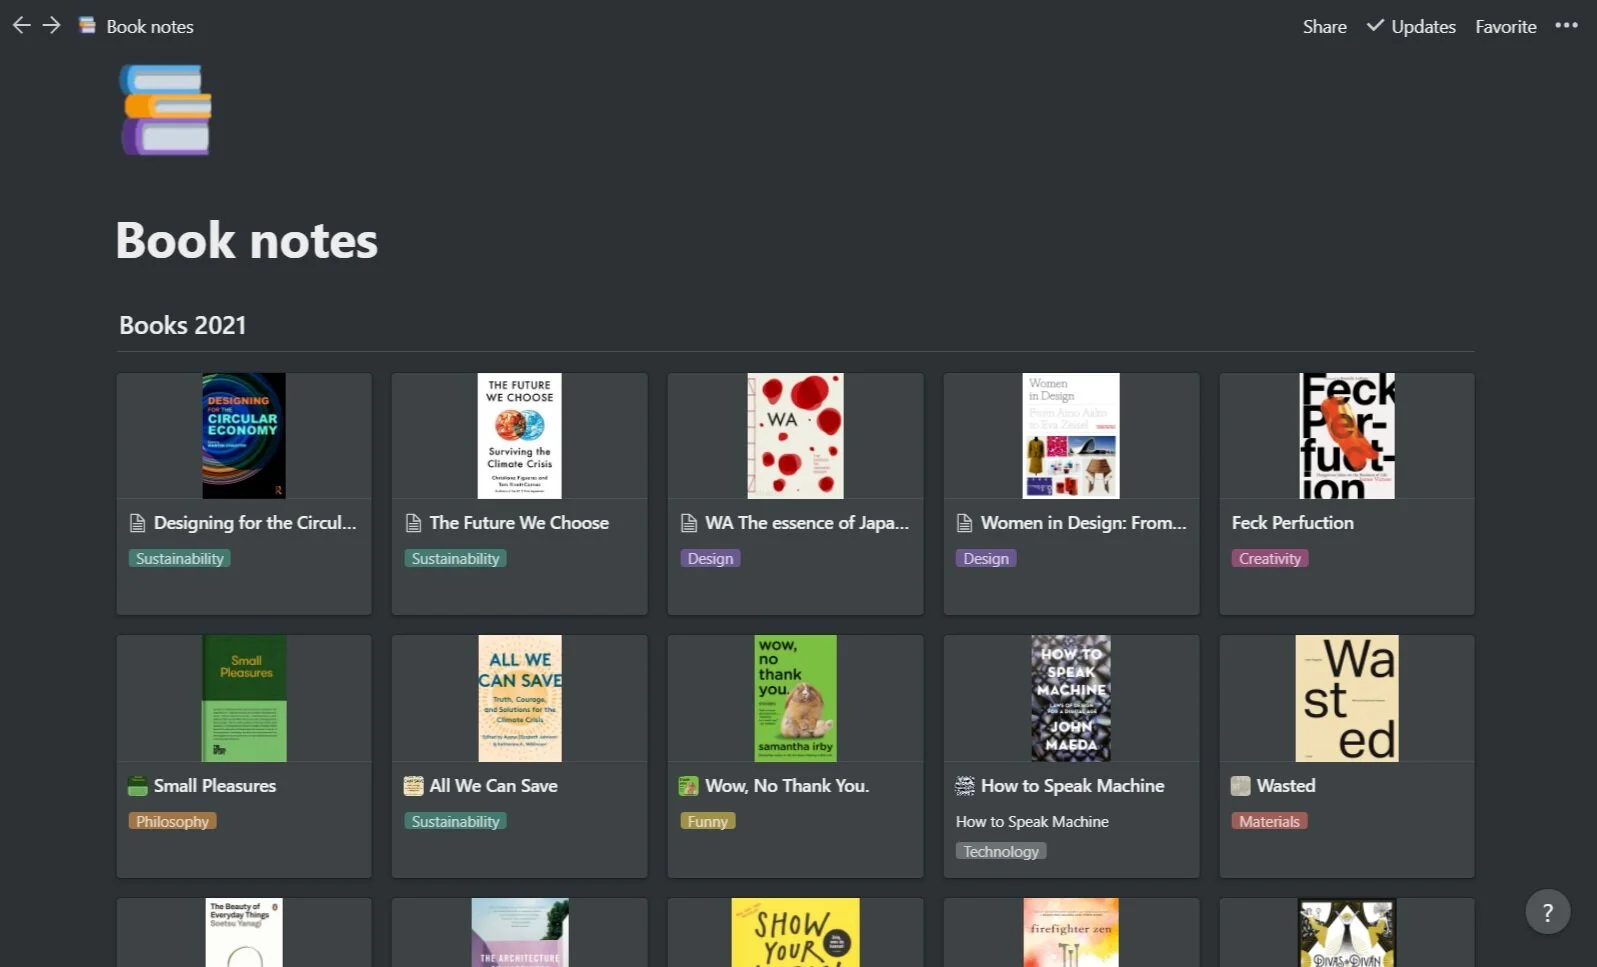Open the Wasted cover image
The width and height of the screenshot is (1597, 967).
click(1347, 698)
